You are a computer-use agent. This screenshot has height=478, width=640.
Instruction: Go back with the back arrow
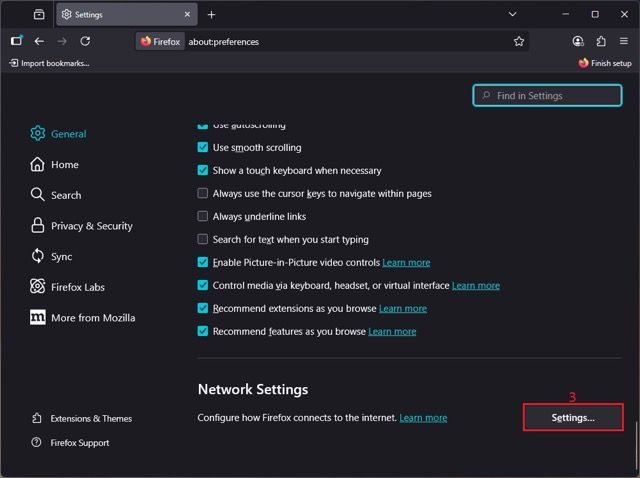(39, 41)
